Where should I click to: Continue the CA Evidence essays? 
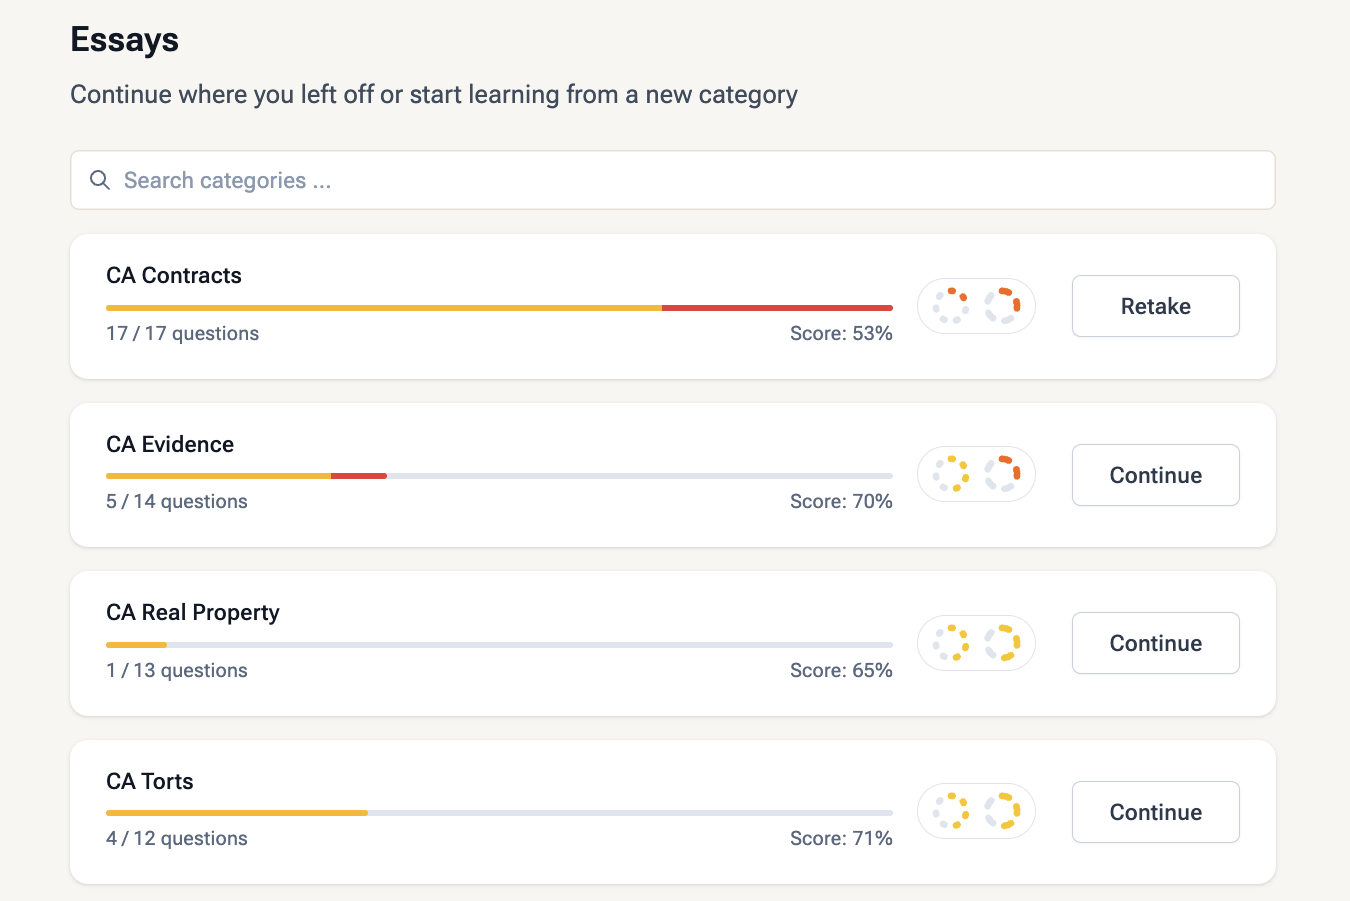1155,475
